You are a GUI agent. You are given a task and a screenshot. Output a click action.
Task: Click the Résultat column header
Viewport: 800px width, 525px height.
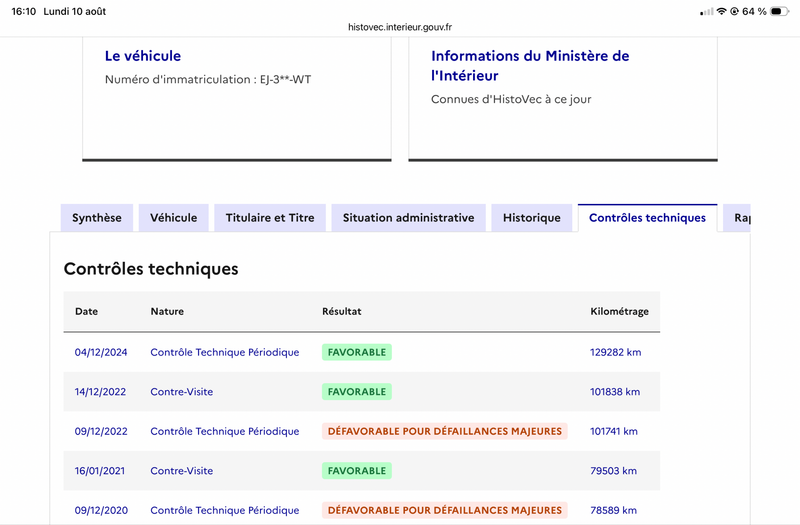341,311
